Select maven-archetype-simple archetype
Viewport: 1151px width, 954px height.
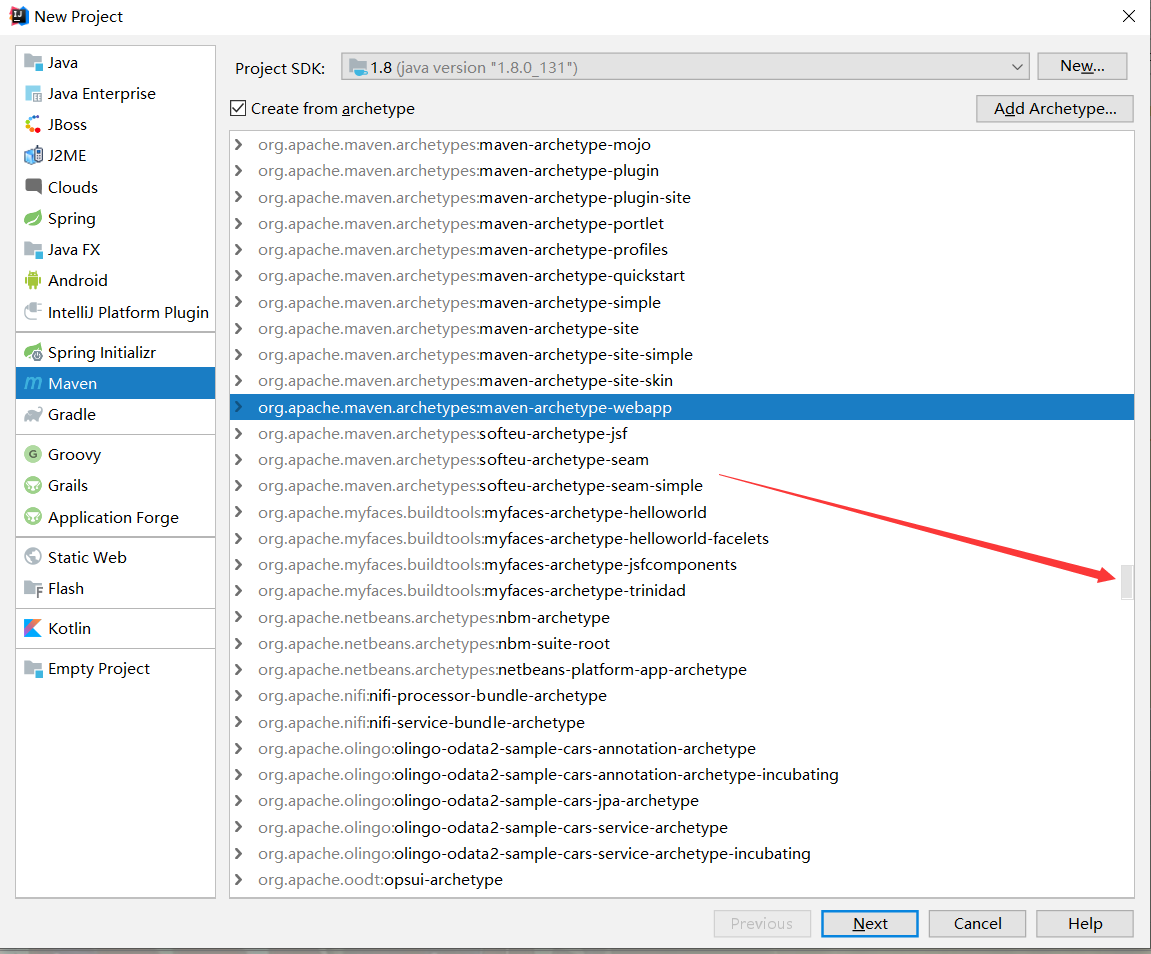point(682,302)
